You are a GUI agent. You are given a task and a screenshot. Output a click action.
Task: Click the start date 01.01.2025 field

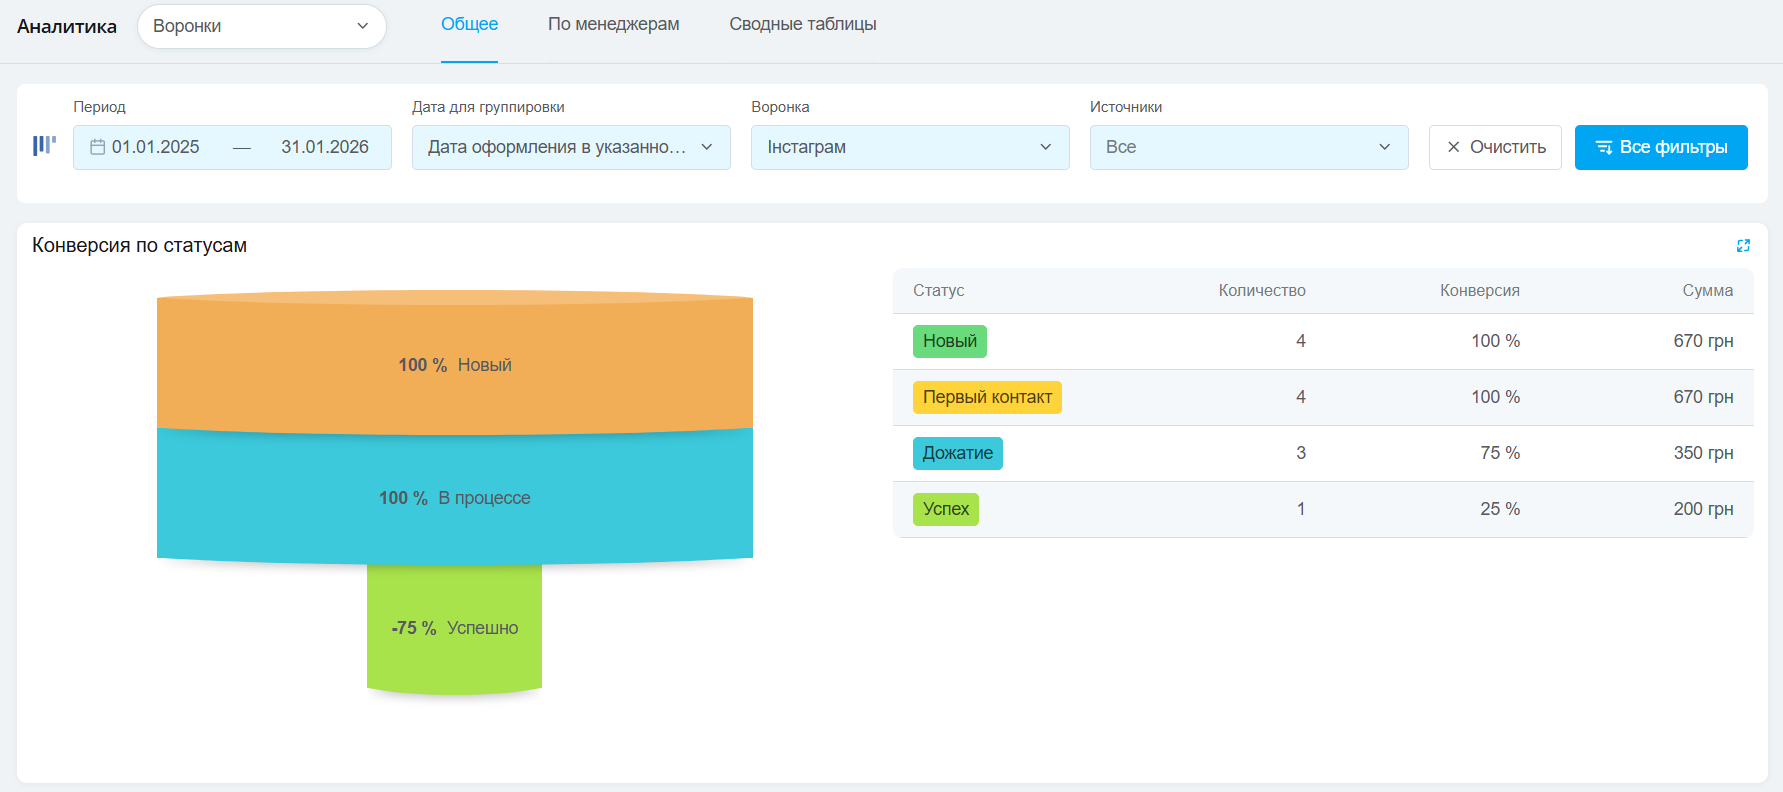(156, 147)
